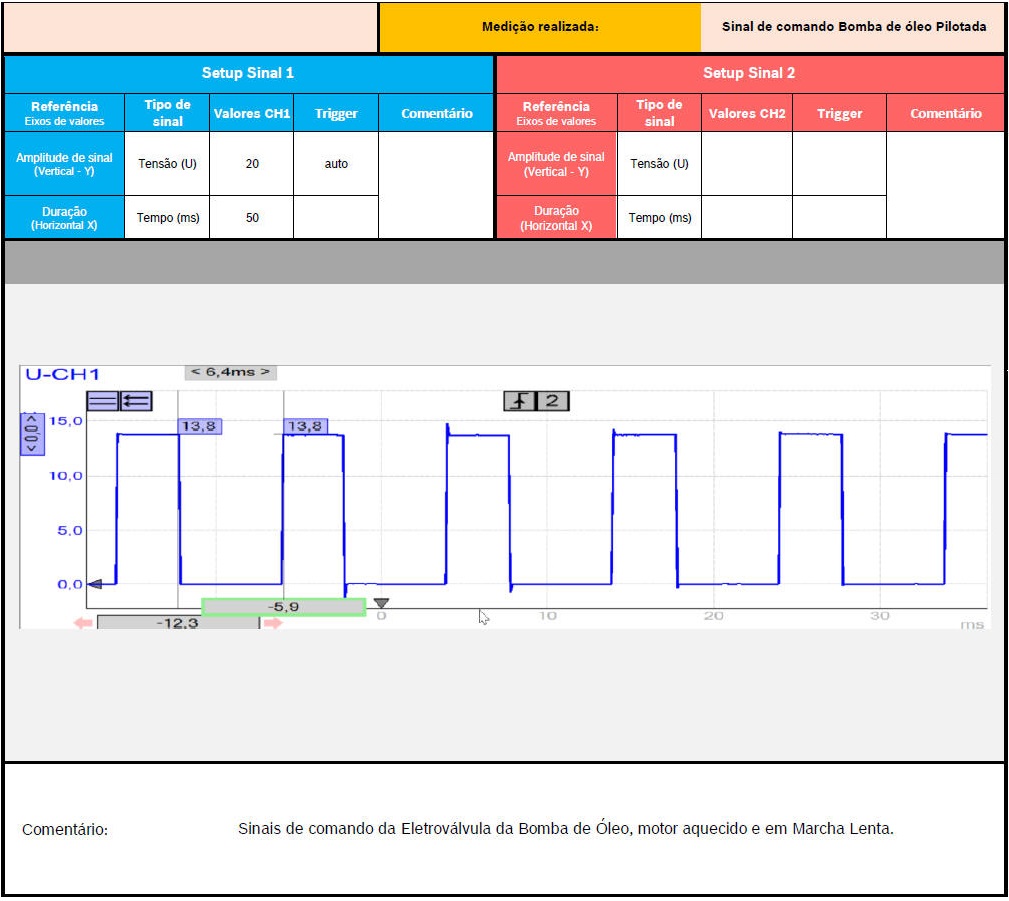Click the trigger channel 2 button

553,401
